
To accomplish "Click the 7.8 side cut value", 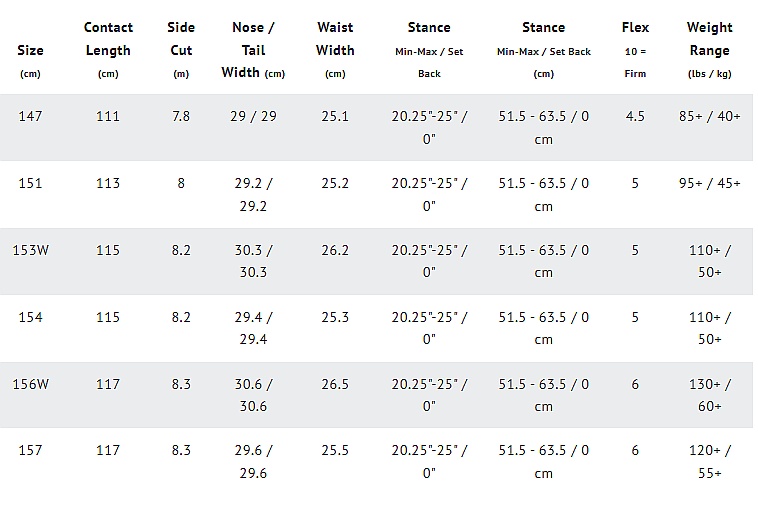I will 181,117.
